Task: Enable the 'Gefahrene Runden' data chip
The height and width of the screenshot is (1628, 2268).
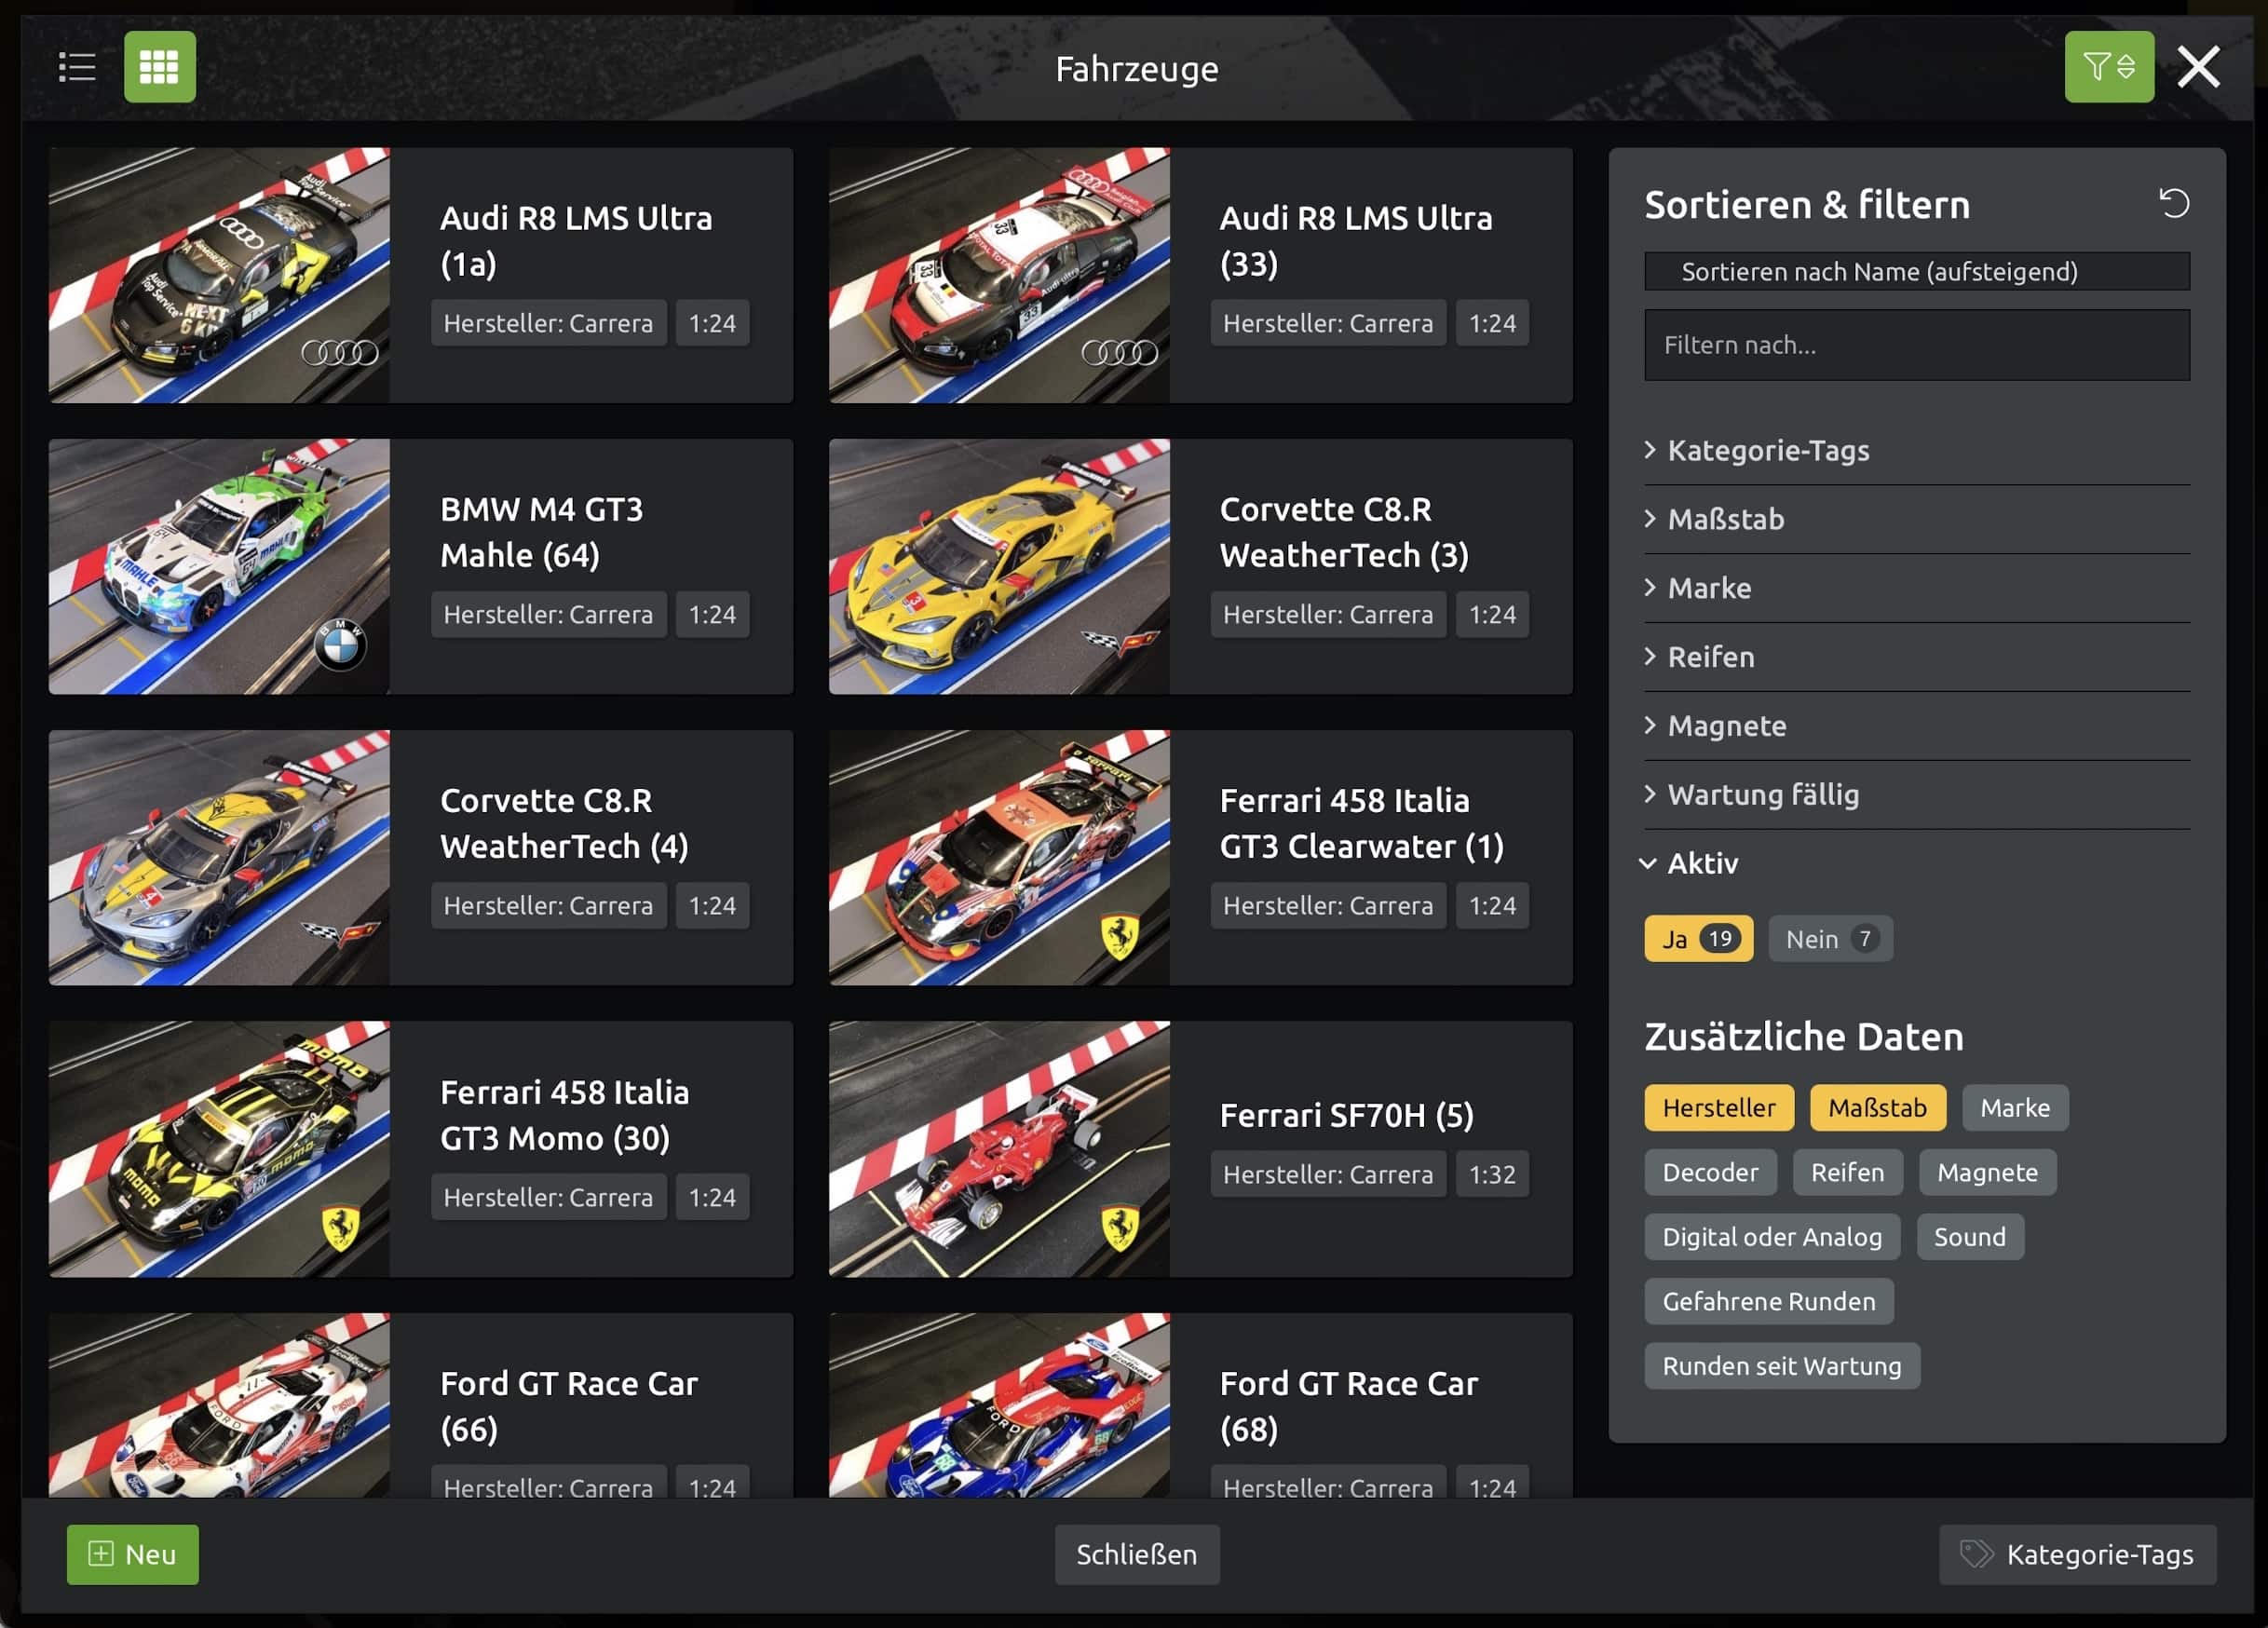Action: (x=1768, y=1301)
